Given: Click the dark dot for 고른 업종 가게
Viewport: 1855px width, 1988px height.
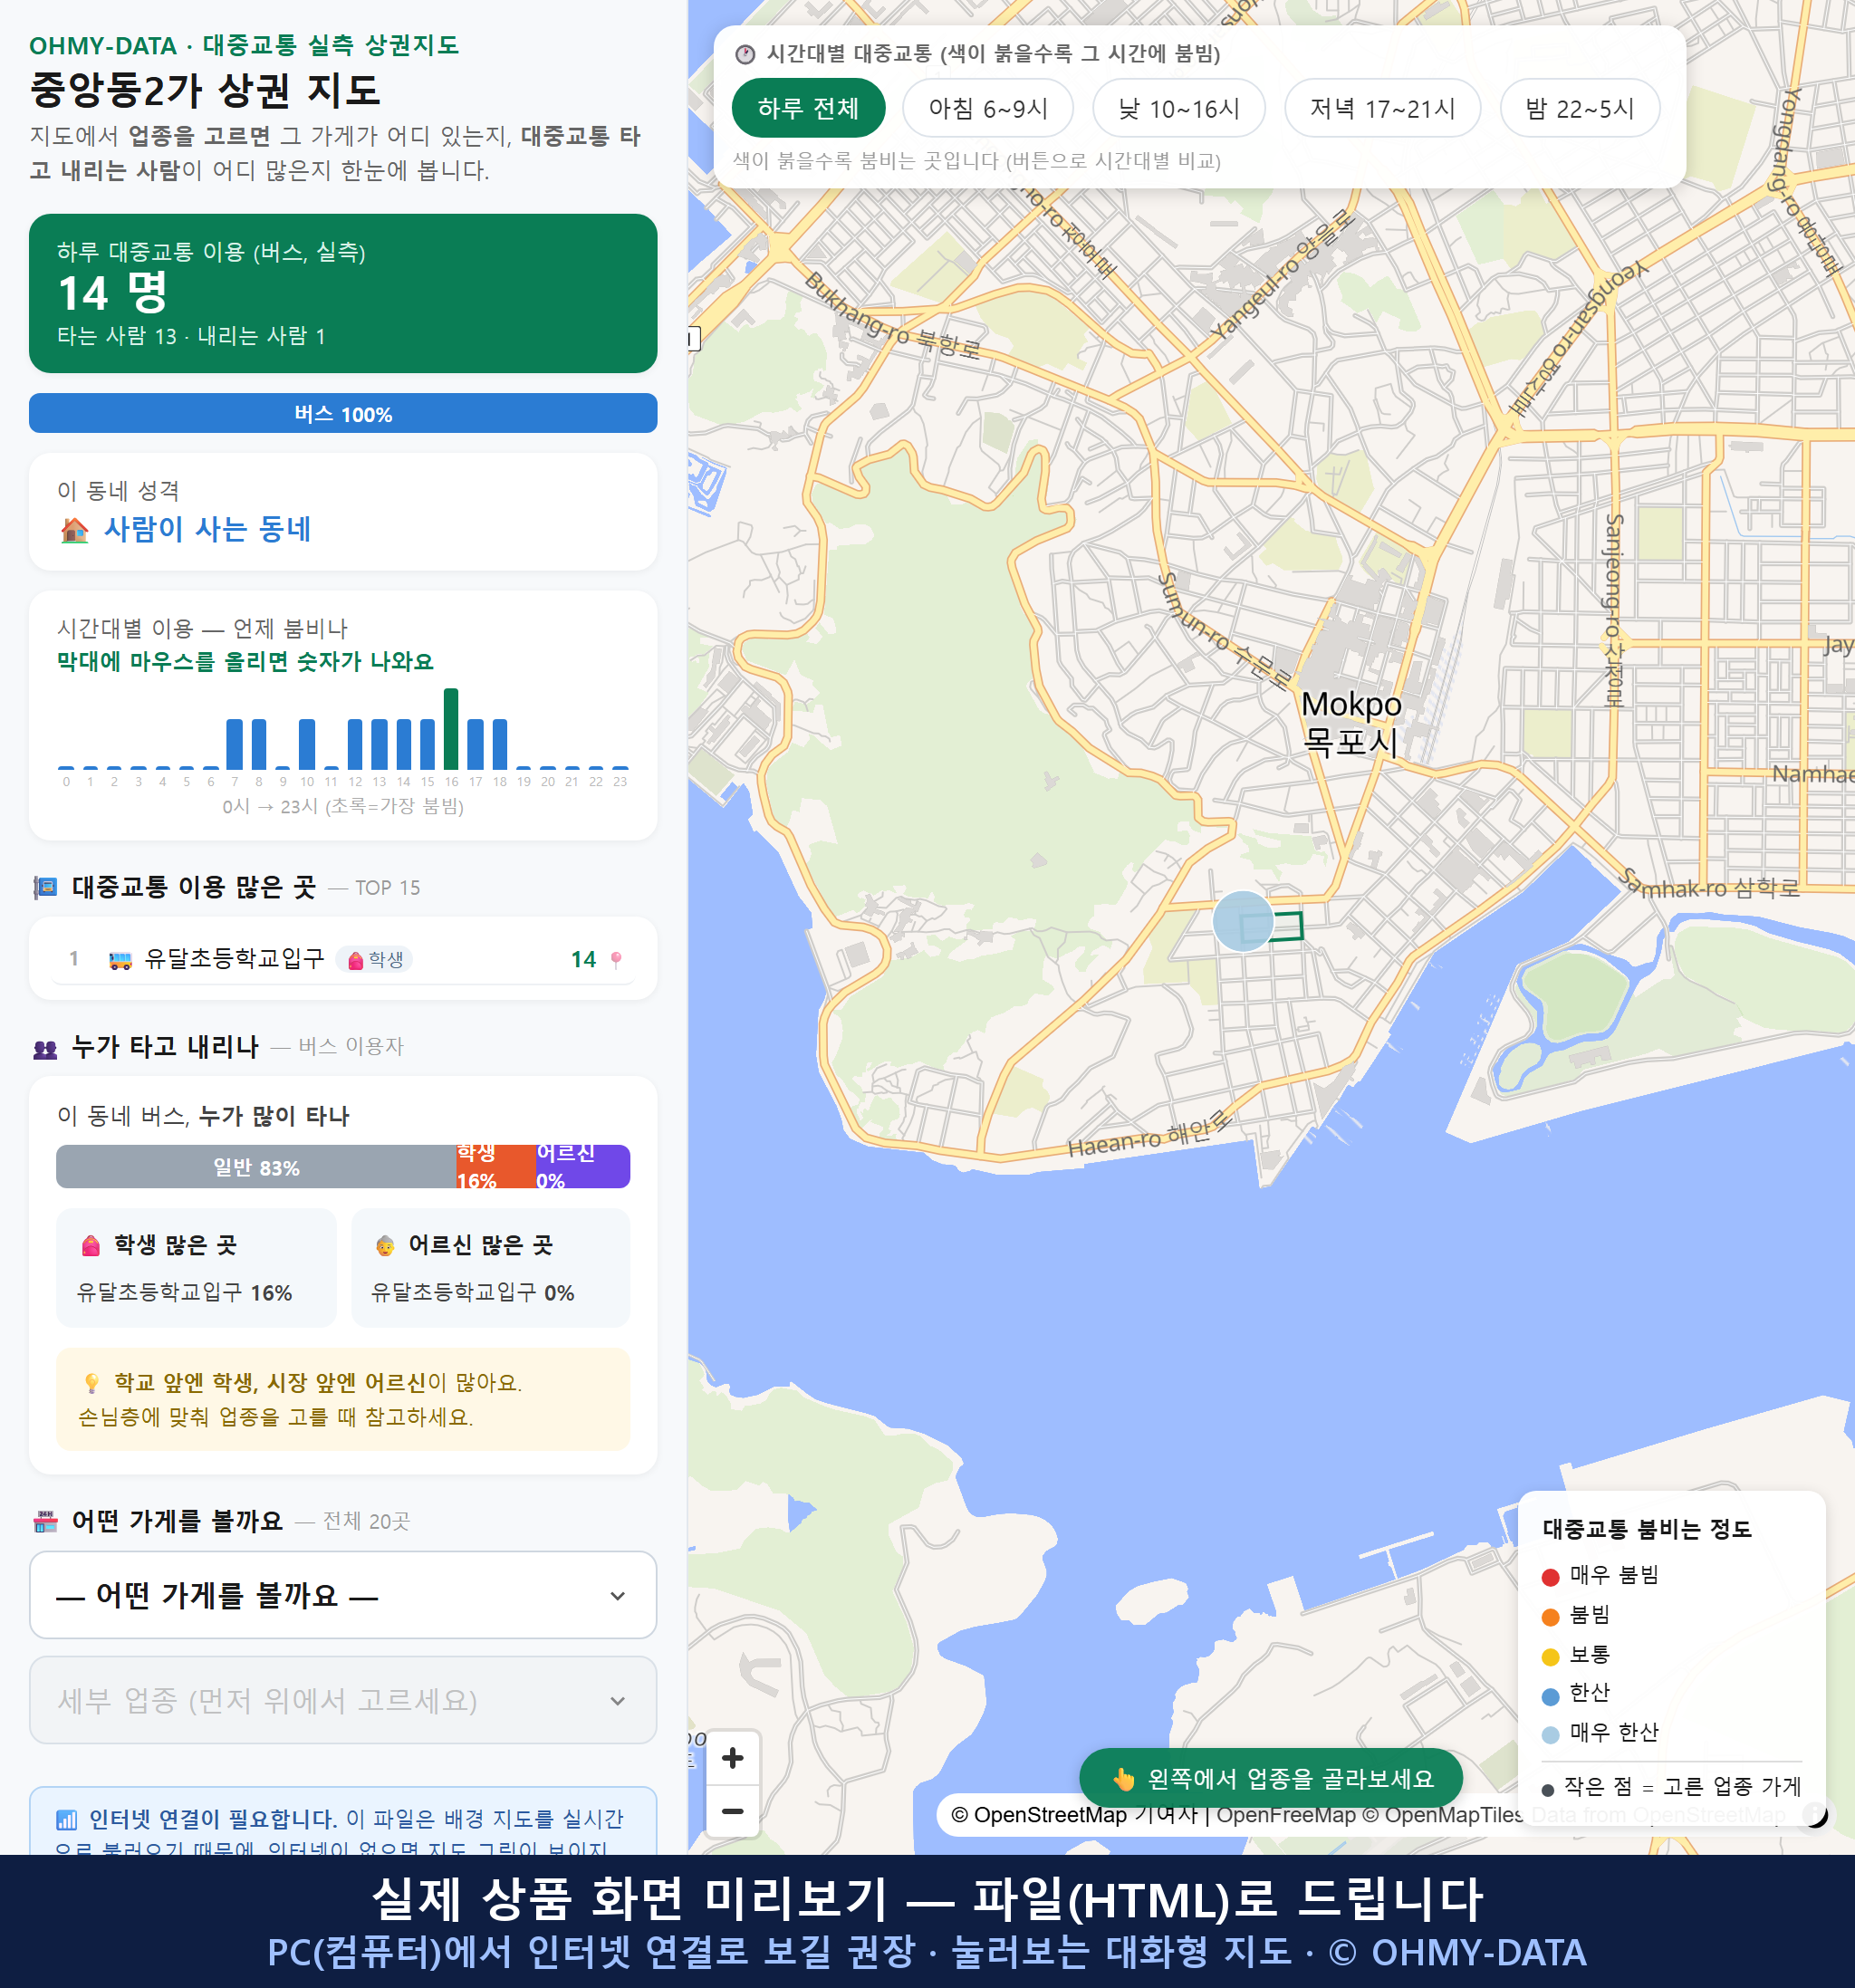Looking at the screenshot, I should pos(1548,1790).
